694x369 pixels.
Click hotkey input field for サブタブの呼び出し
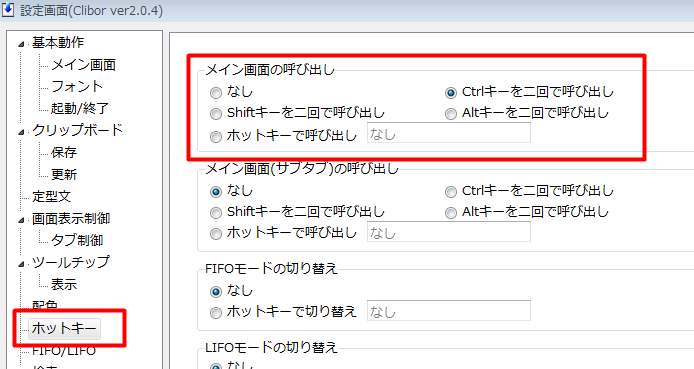(x=449, y=232)
